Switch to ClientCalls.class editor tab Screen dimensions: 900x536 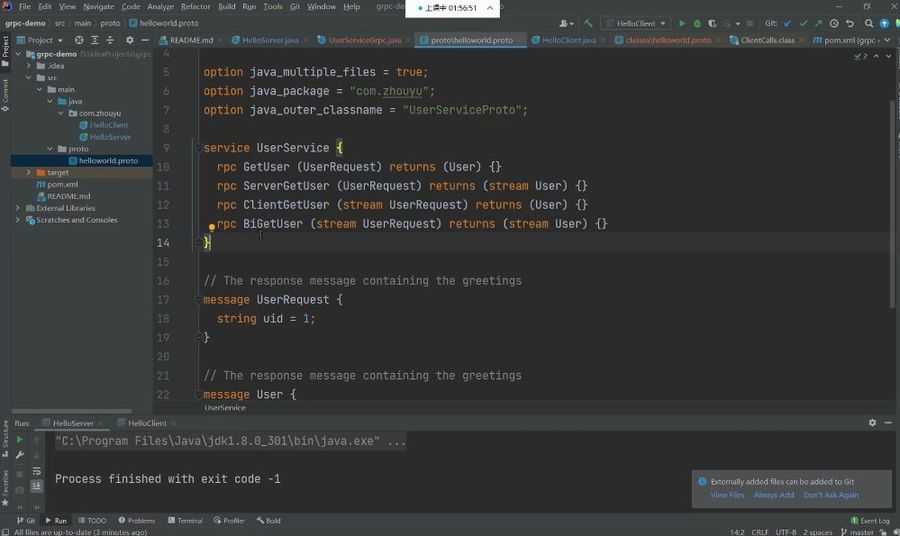(x=767, y=40)
